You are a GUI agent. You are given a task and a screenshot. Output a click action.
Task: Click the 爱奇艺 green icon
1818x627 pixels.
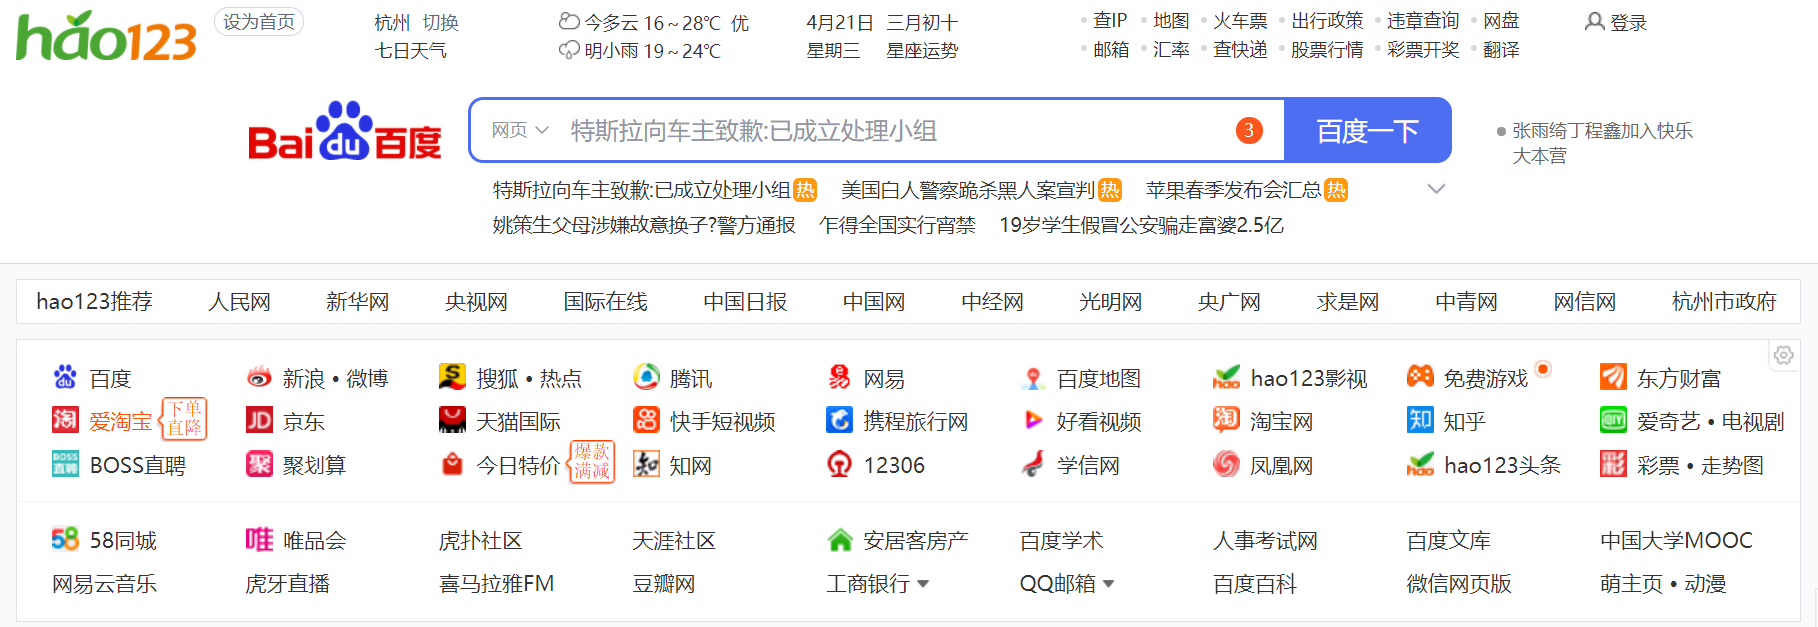click(1613, 420)
